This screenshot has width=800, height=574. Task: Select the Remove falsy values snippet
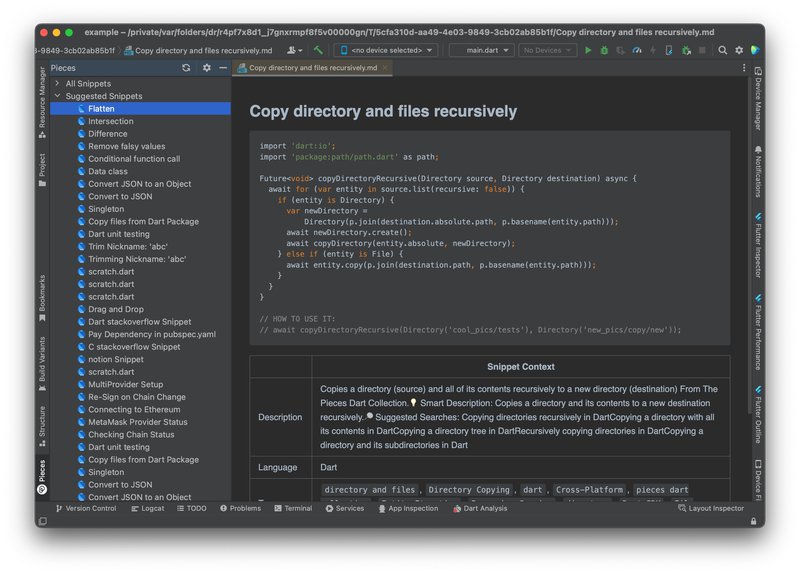[x=140, y=146]
